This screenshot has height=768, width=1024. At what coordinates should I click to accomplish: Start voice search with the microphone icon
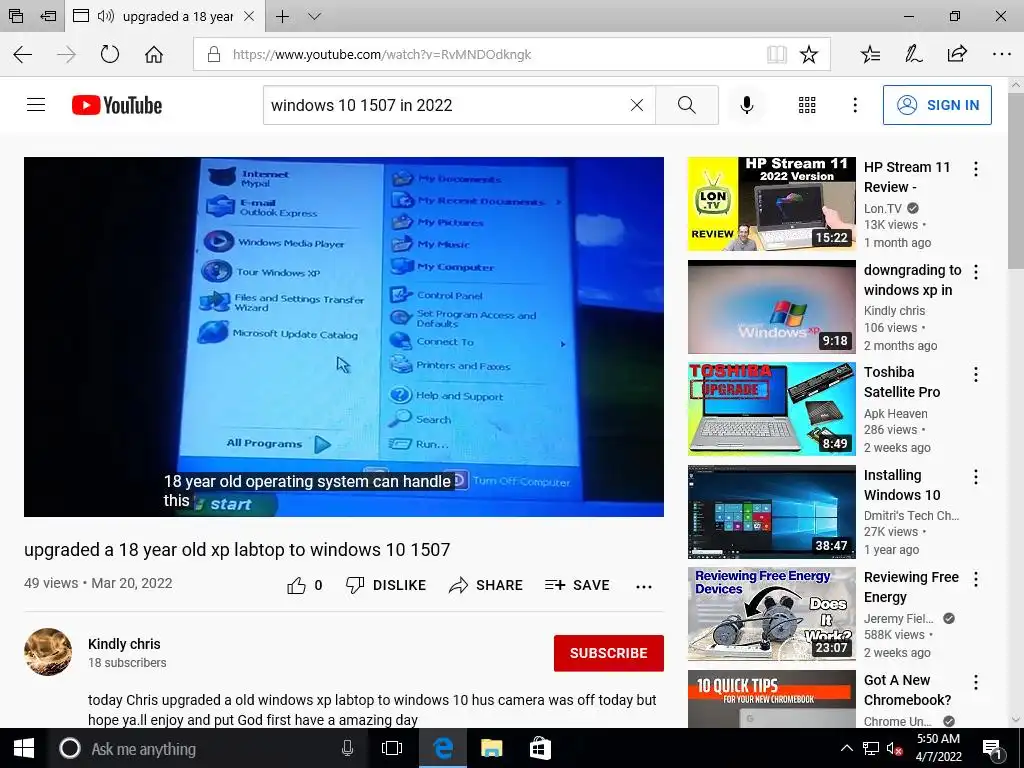pyautogui.click(x=746, y=104)
